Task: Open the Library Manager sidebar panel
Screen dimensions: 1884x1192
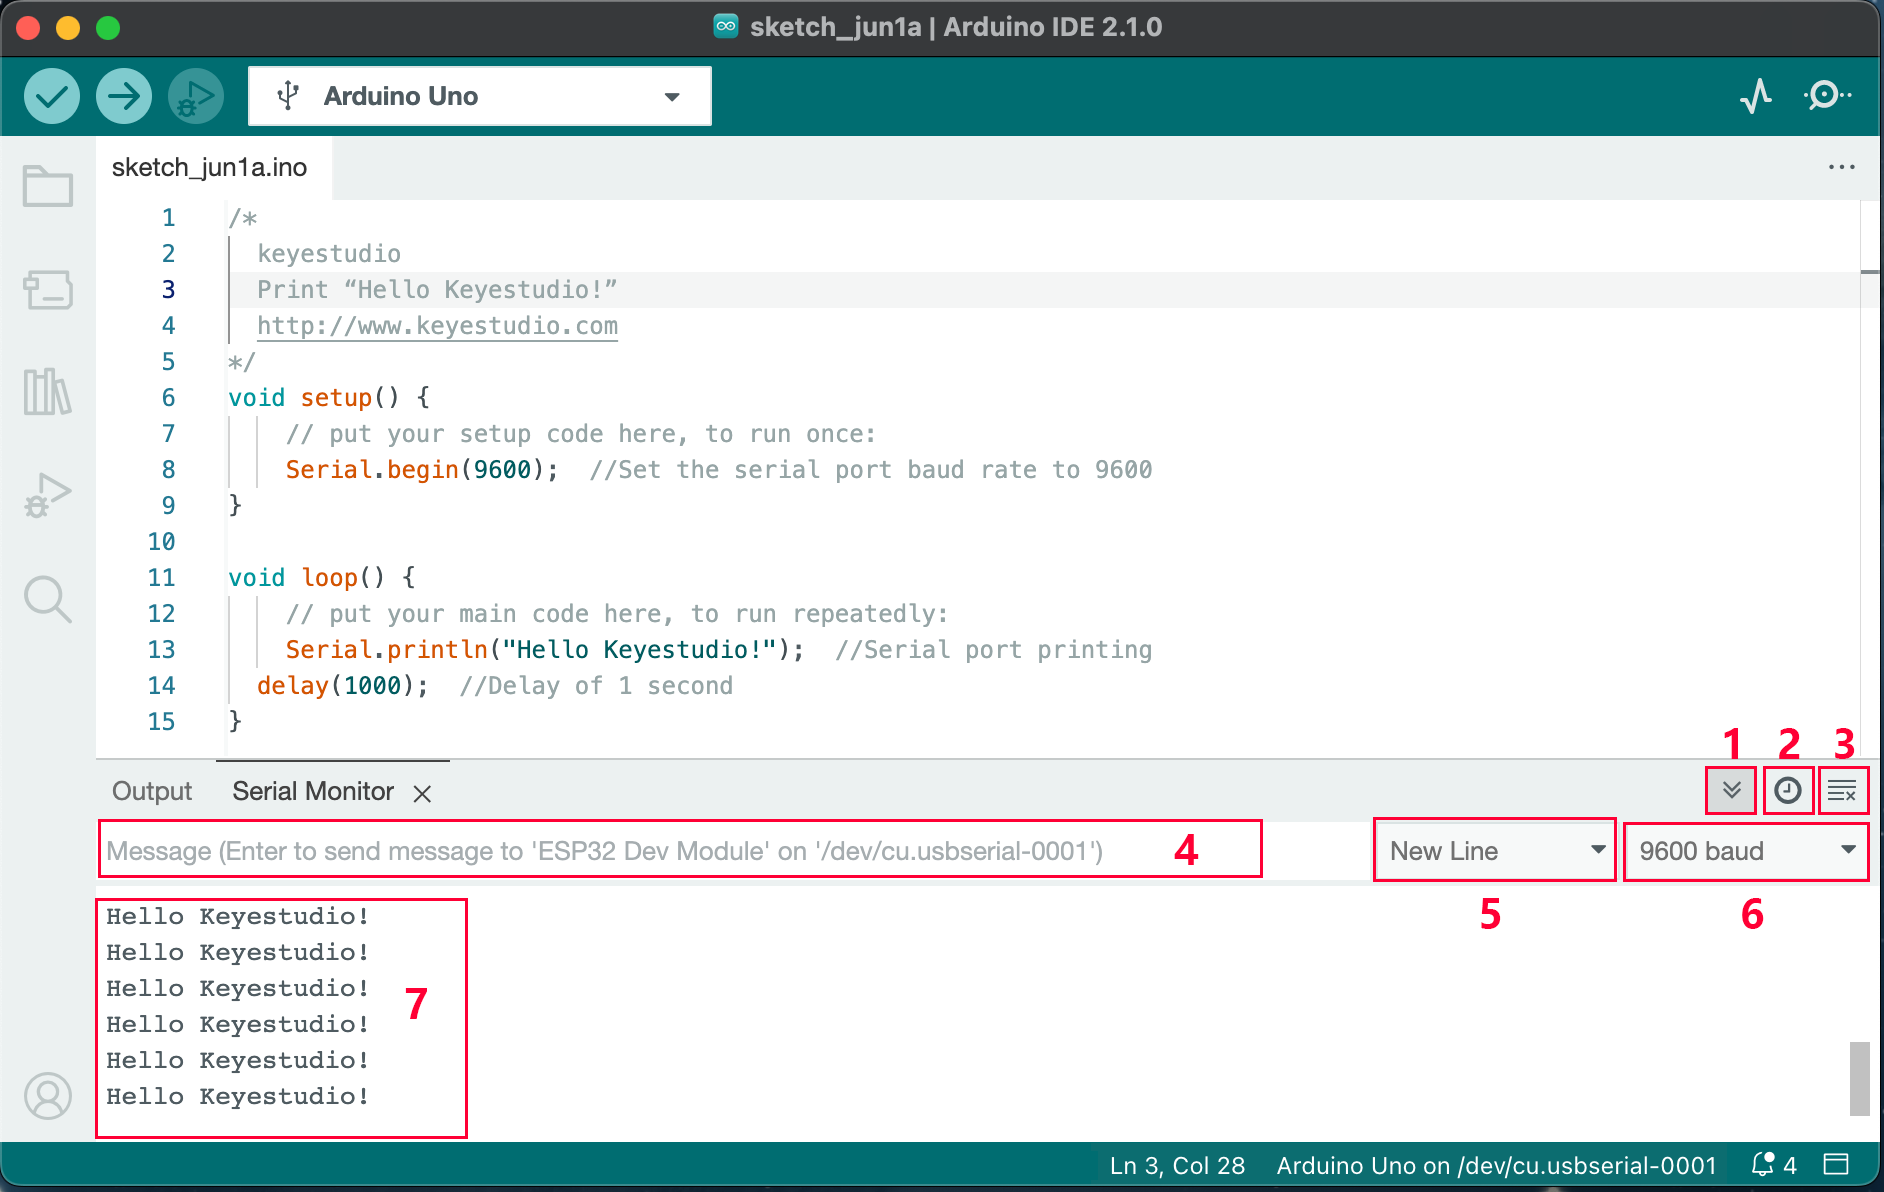Action: click(x=48, y=392)
